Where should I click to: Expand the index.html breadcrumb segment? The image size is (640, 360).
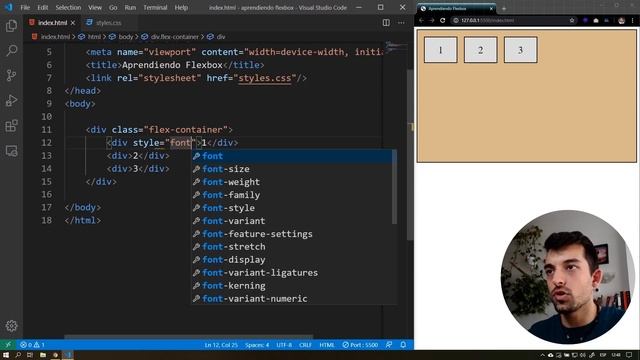(x=55, y=37)
